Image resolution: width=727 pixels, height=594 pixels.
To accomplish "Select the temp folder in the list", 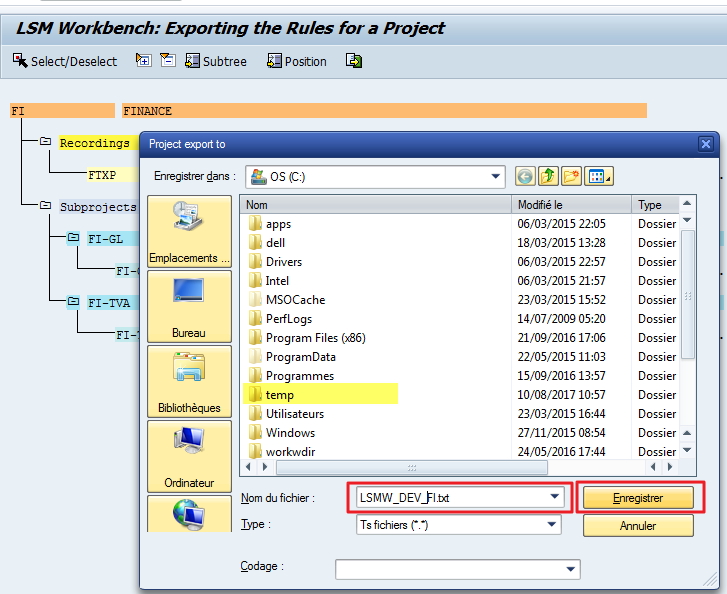I will point(280,395).
